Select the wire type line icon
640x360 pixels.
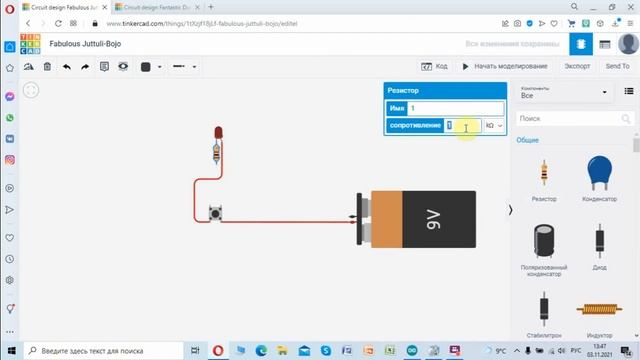tap(179, 67)
